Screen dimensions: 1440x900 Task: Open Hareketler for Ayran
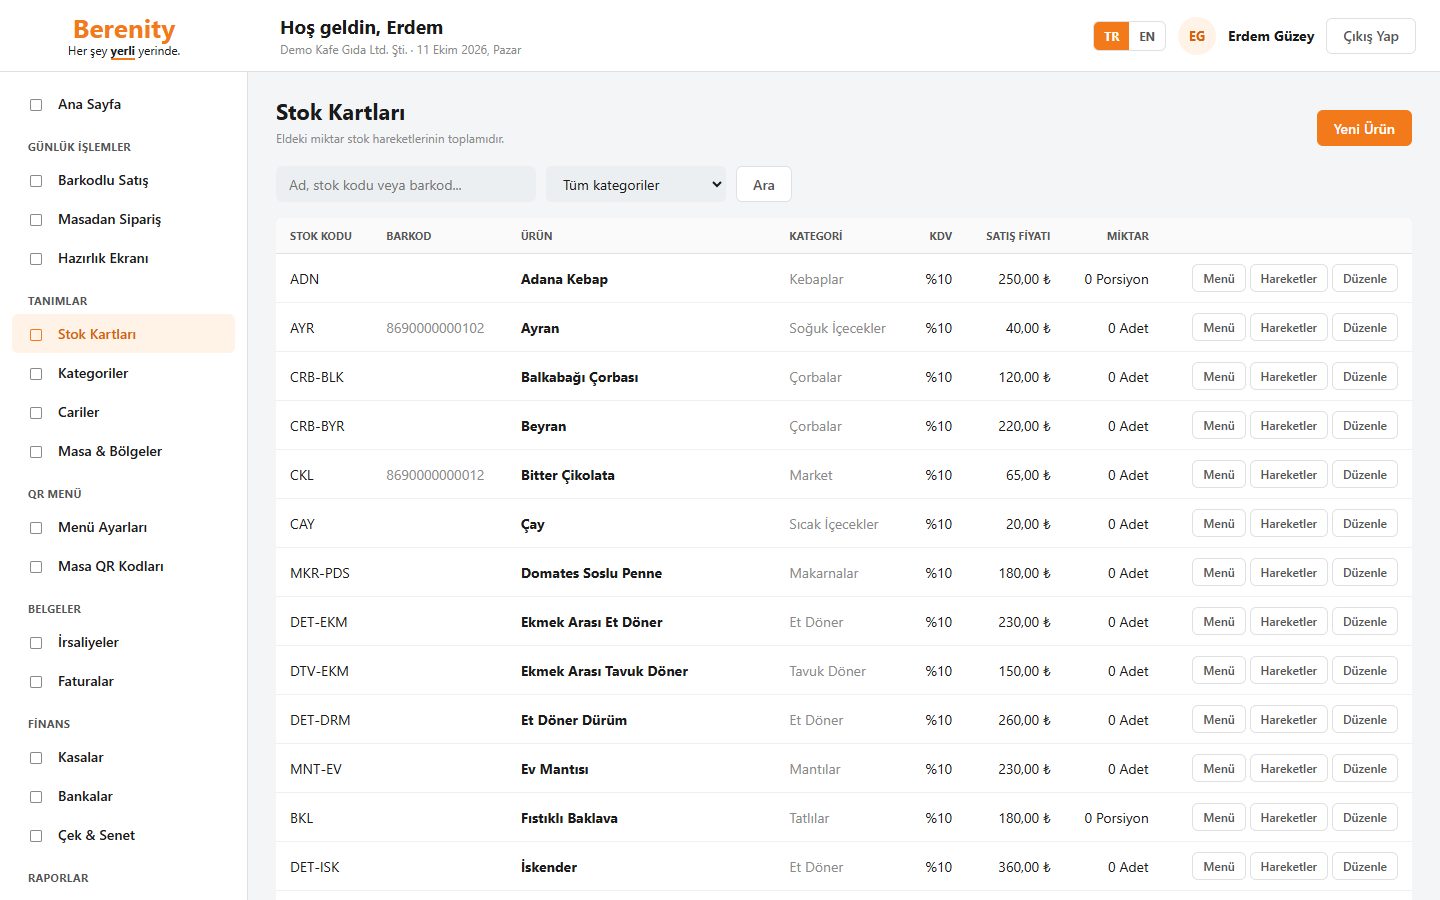point(1289,328)
